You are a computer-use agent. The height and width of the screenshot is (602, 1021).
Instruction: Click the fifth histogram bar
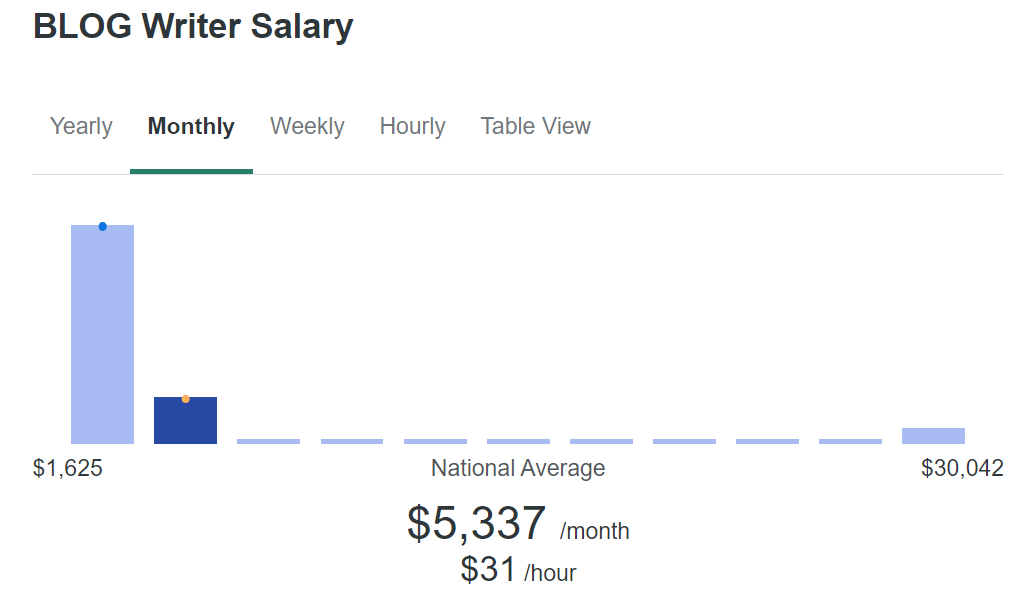point(435,441)
